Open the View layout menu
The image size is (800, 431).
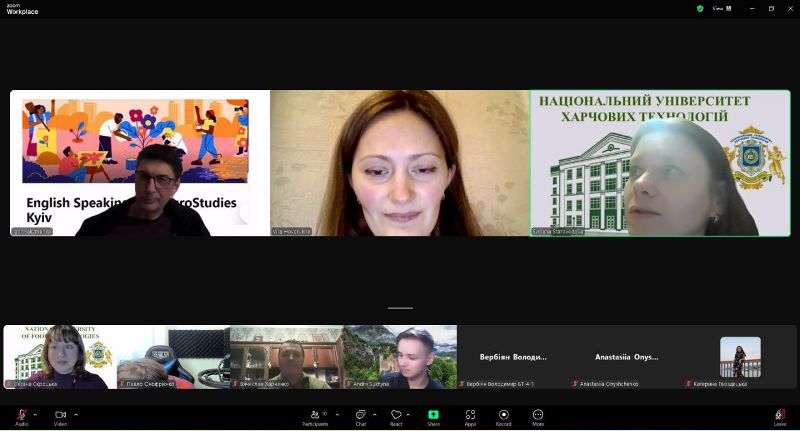pos(722,8)
